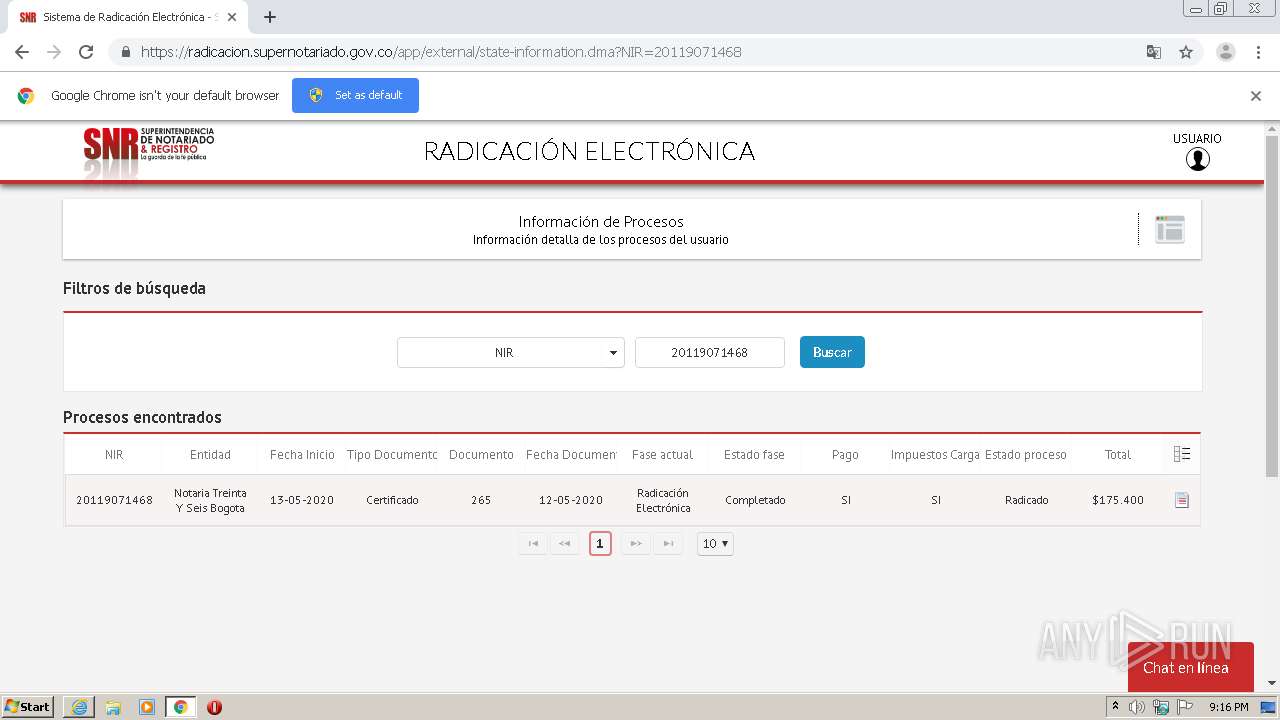Viewport: 1280px width, 720px height.
Task: Click the Chrome forward arrow
Action: [54, 52]
